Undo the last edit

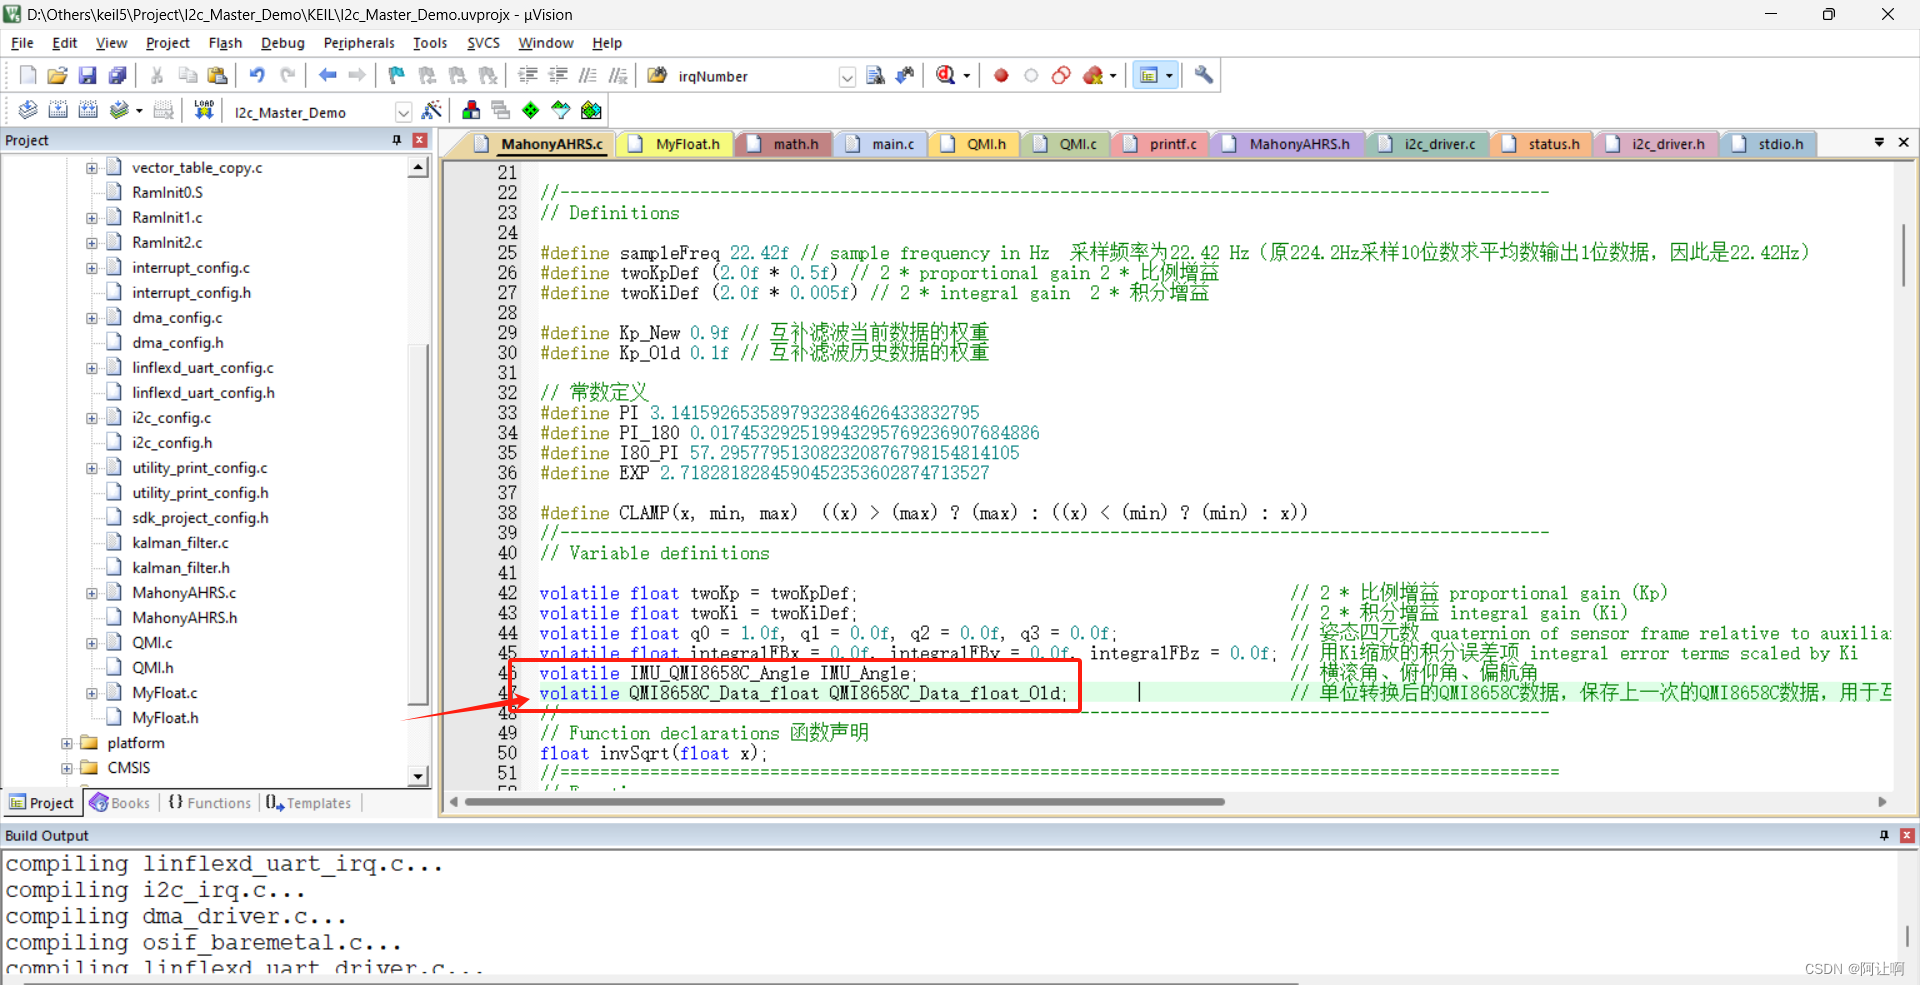[x=258, y=75]
